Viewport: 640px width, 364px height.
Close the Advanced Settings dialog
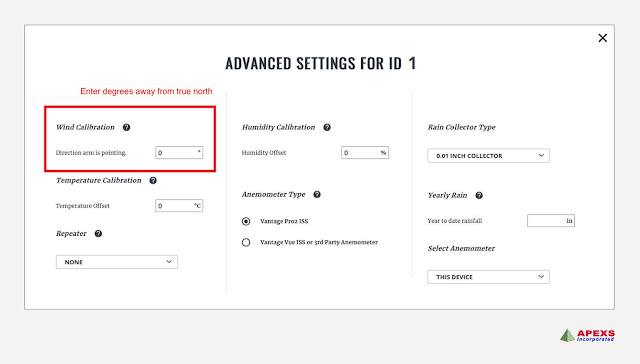[602, 38]
